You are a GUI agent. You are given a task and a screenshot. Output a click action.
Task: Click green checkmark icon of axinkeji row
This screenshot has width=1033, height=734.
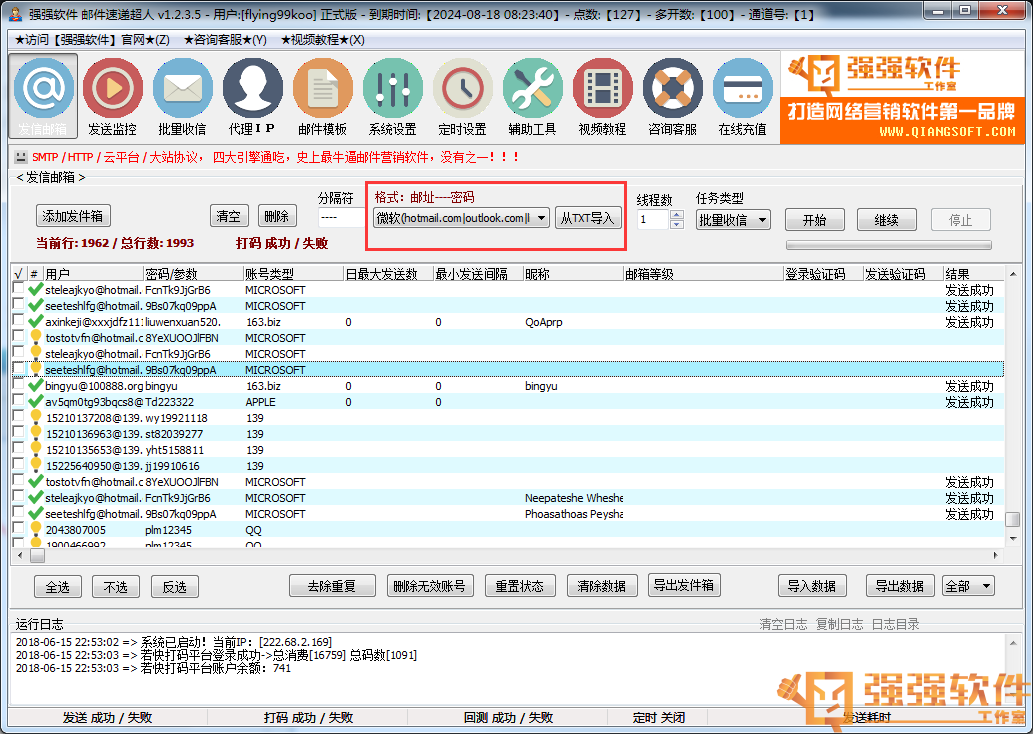[36, 322]
